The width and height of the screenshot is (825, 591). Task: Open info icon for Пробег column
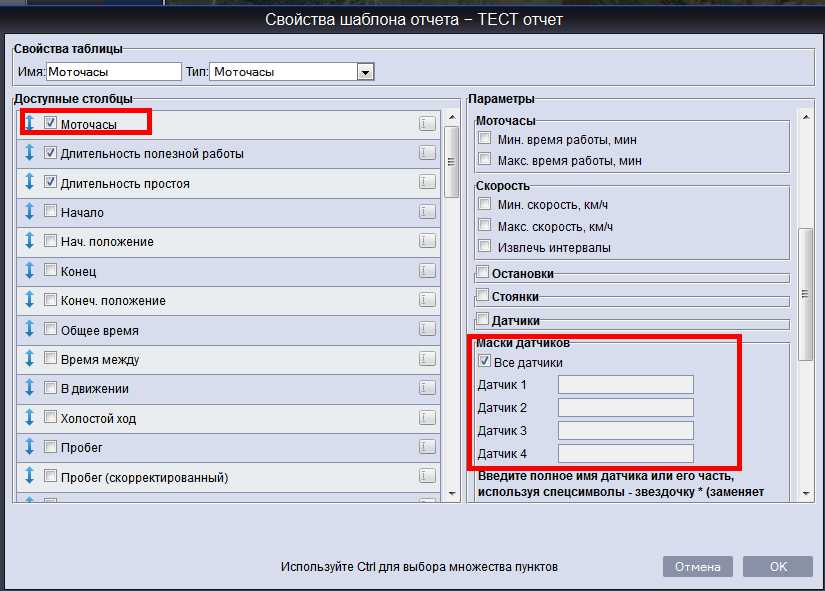[x=427, y=447]
